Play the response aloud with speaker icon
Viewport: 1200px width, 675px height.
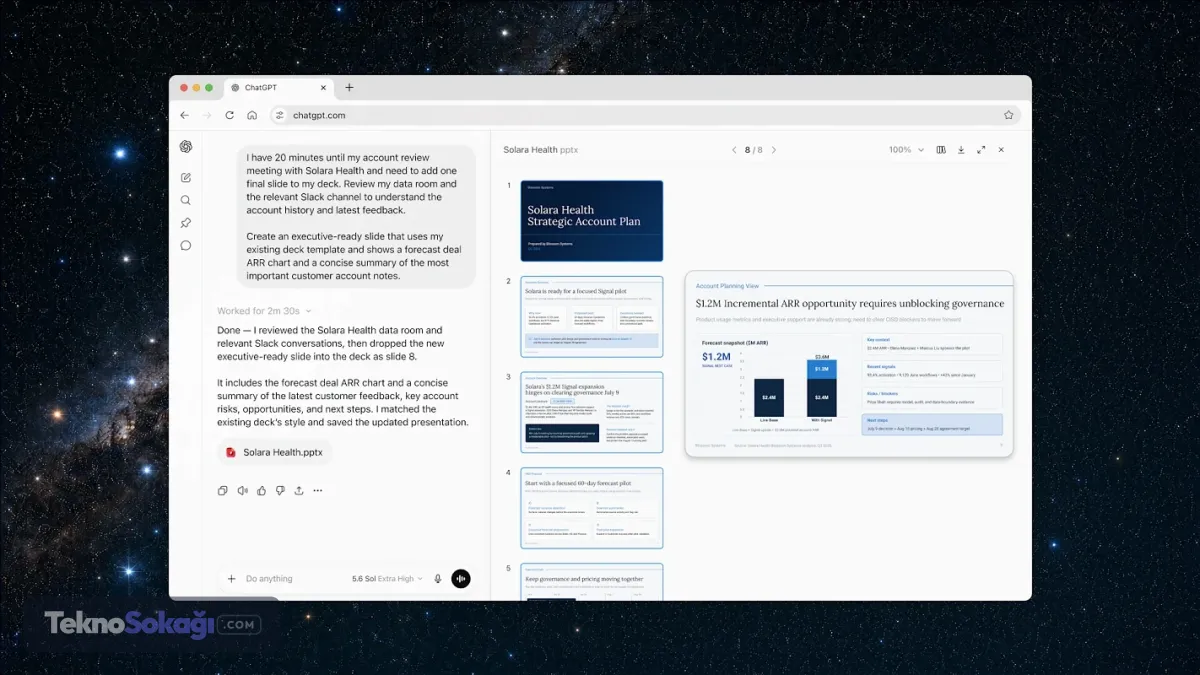point(242,491)
